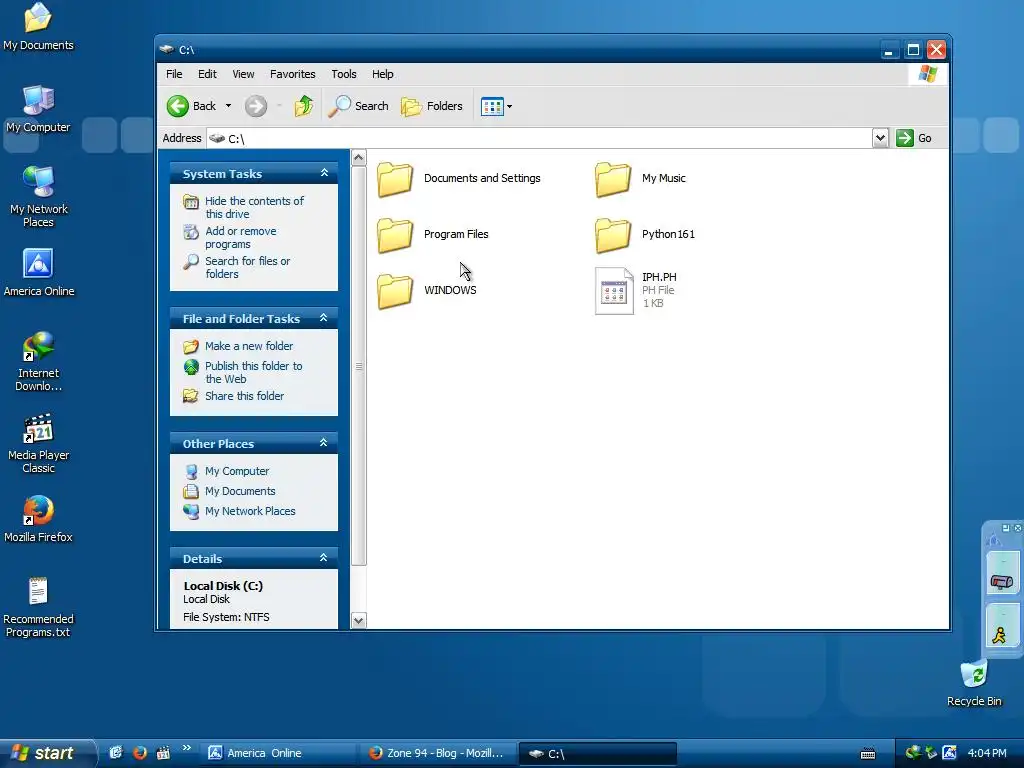
Task: Click Publish this folder to the Web
Action: [x=253, y=372]
